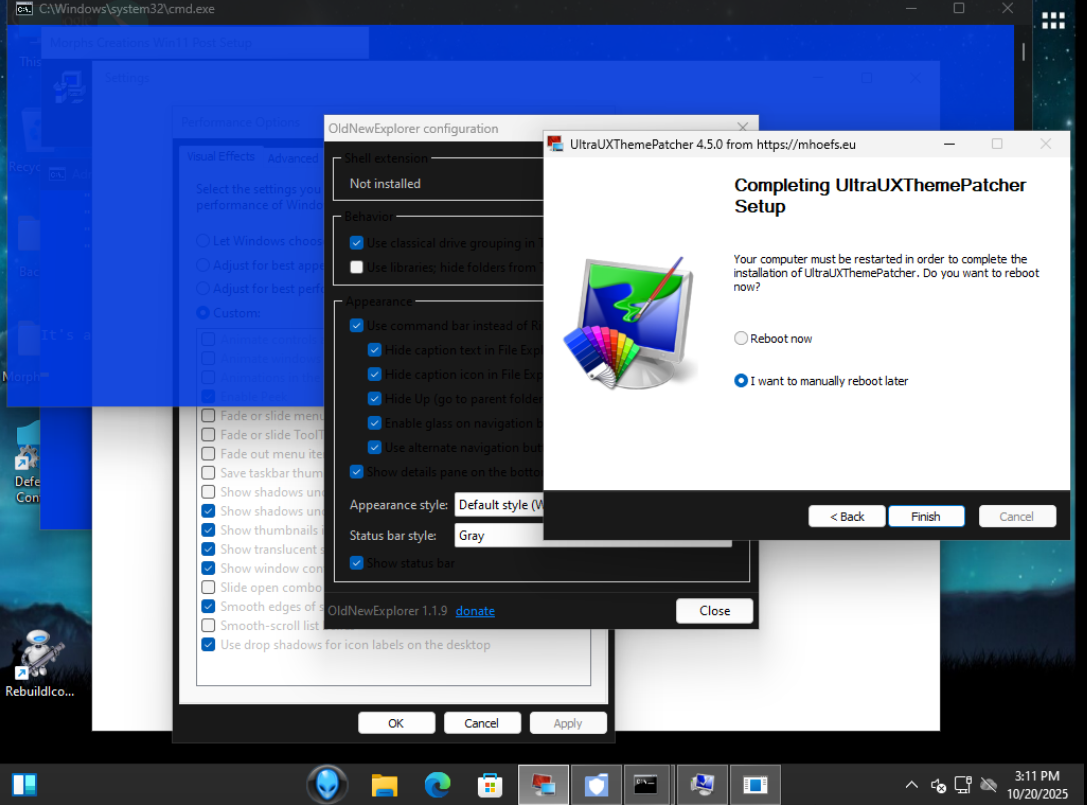1087x805 pixels.
Task: Open the Windows Security shield taskbar icon
Action: tap(596, 785)
